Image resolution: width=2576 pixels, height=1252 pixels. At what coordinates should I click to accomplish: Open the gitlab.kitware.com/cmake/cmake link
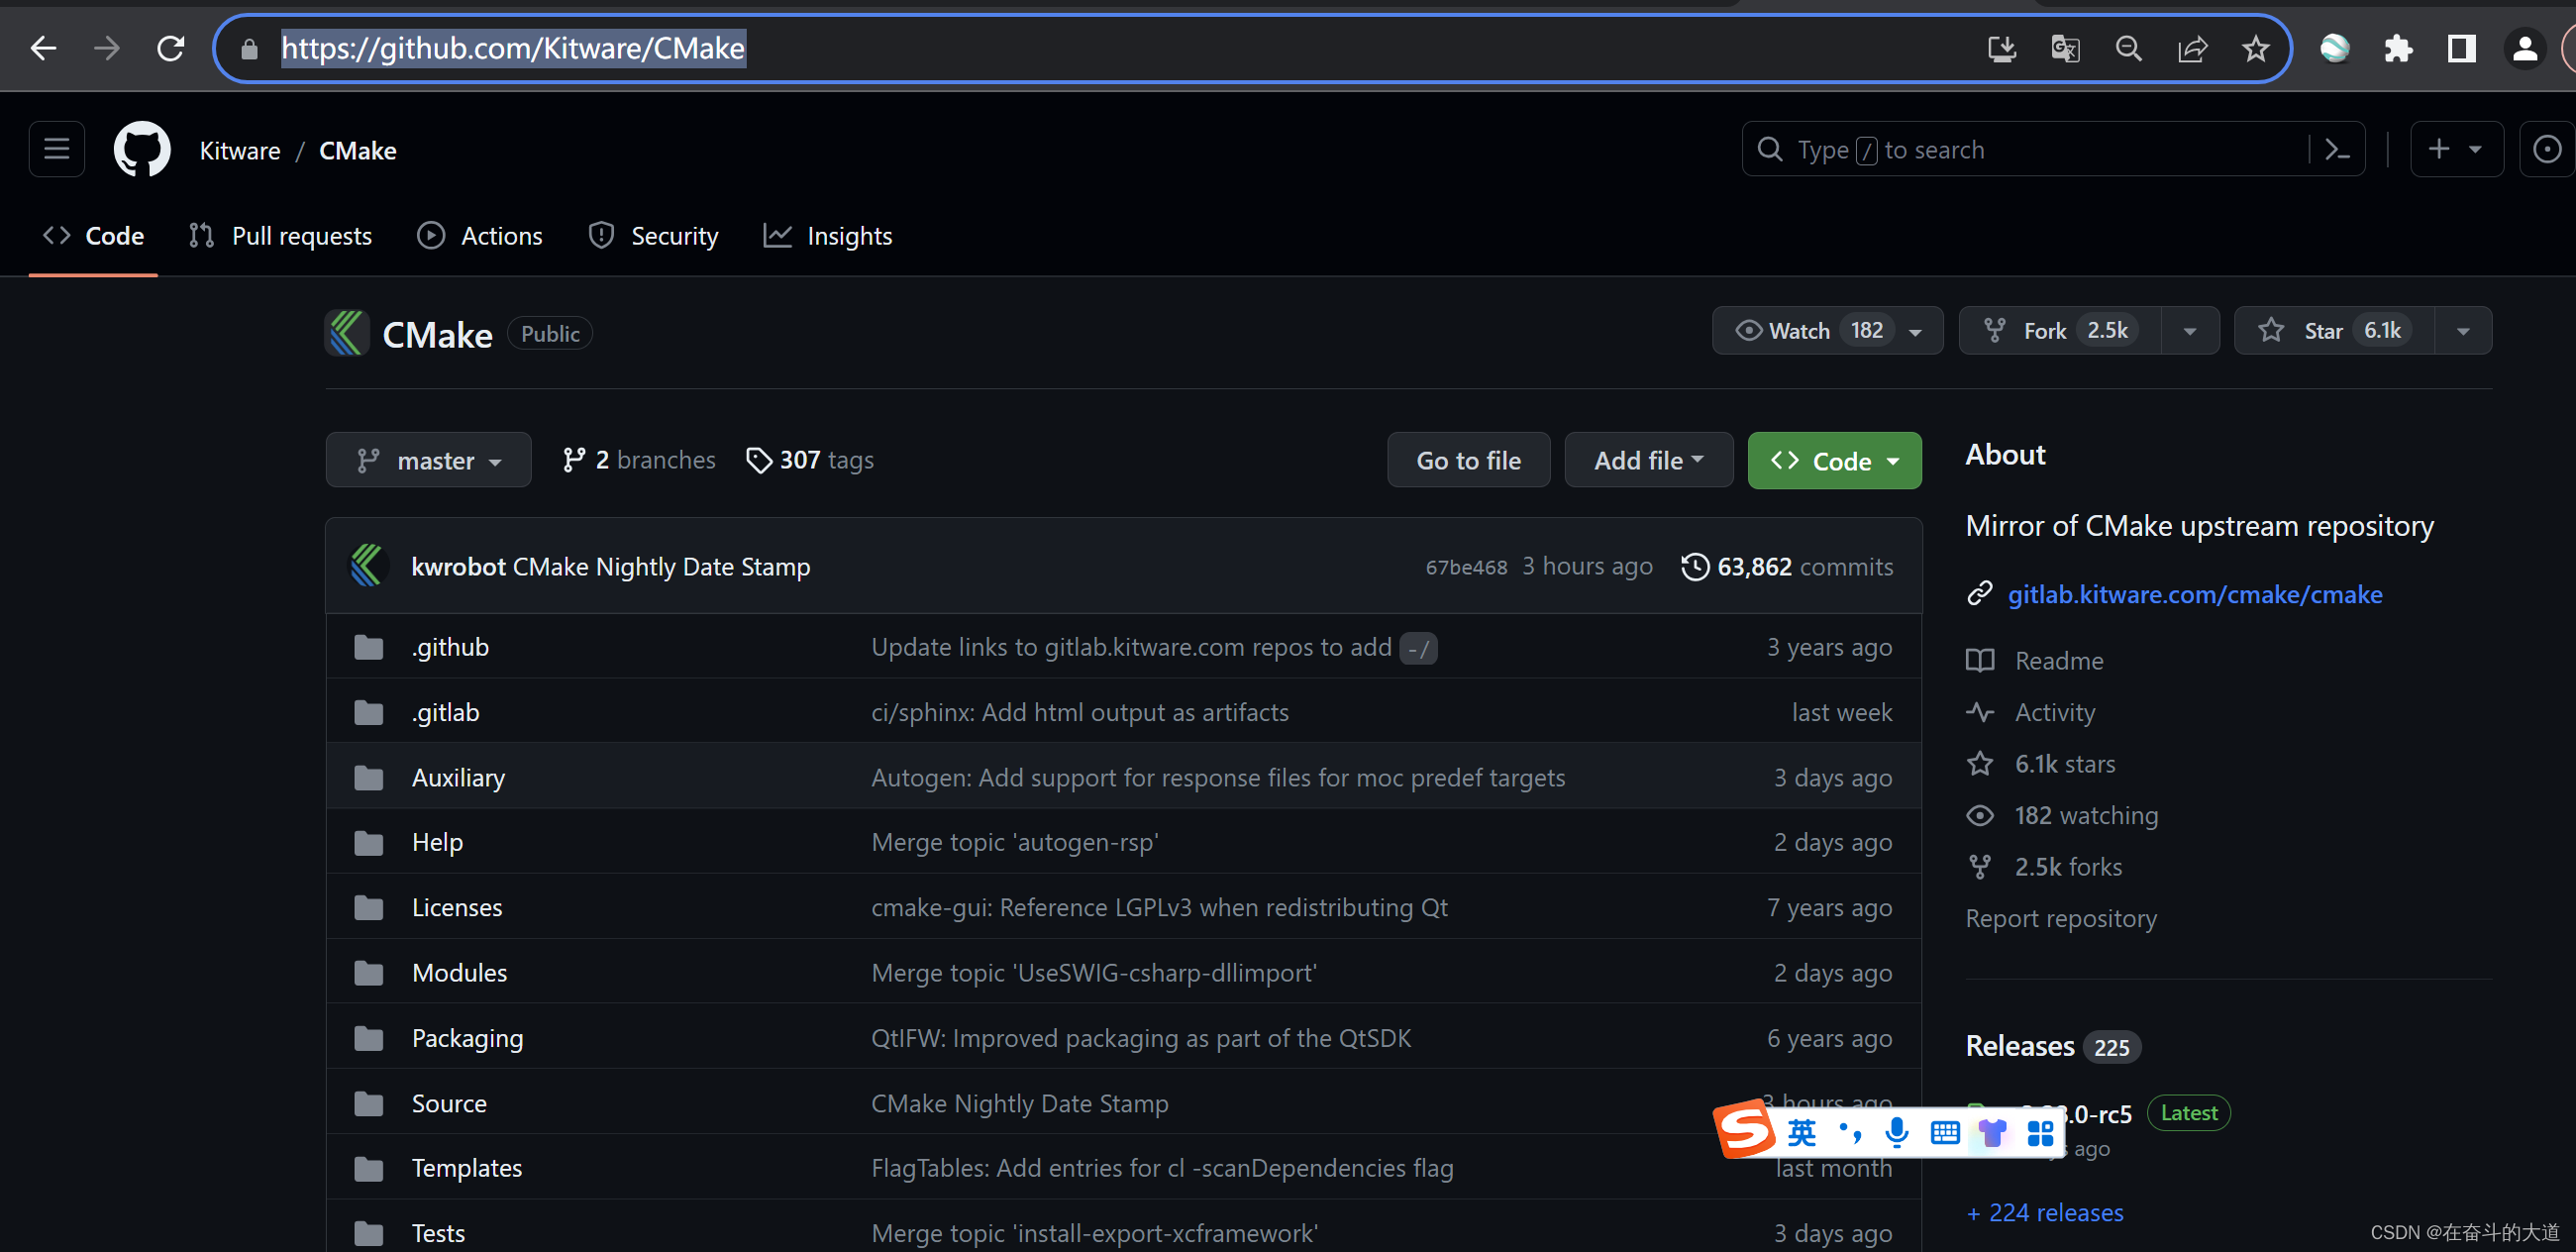(x=2194, y=594)
